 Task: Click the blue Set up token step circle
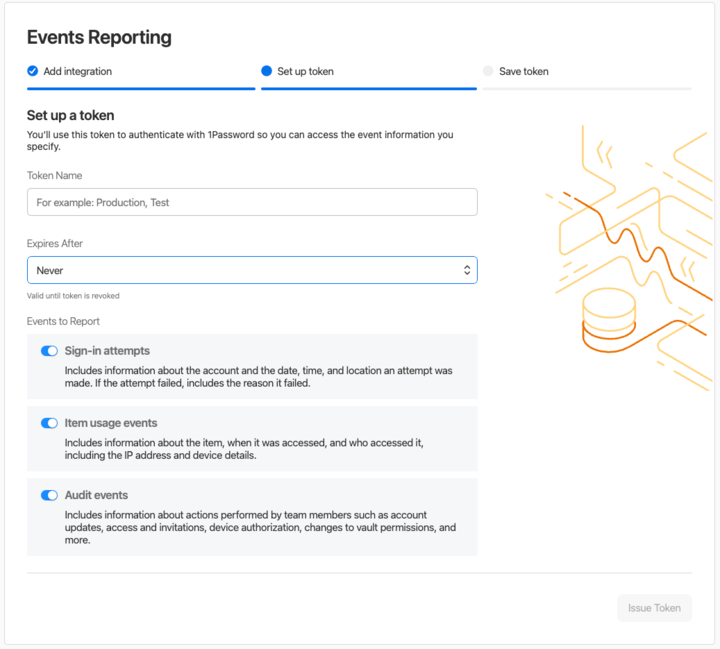(266, 71)
